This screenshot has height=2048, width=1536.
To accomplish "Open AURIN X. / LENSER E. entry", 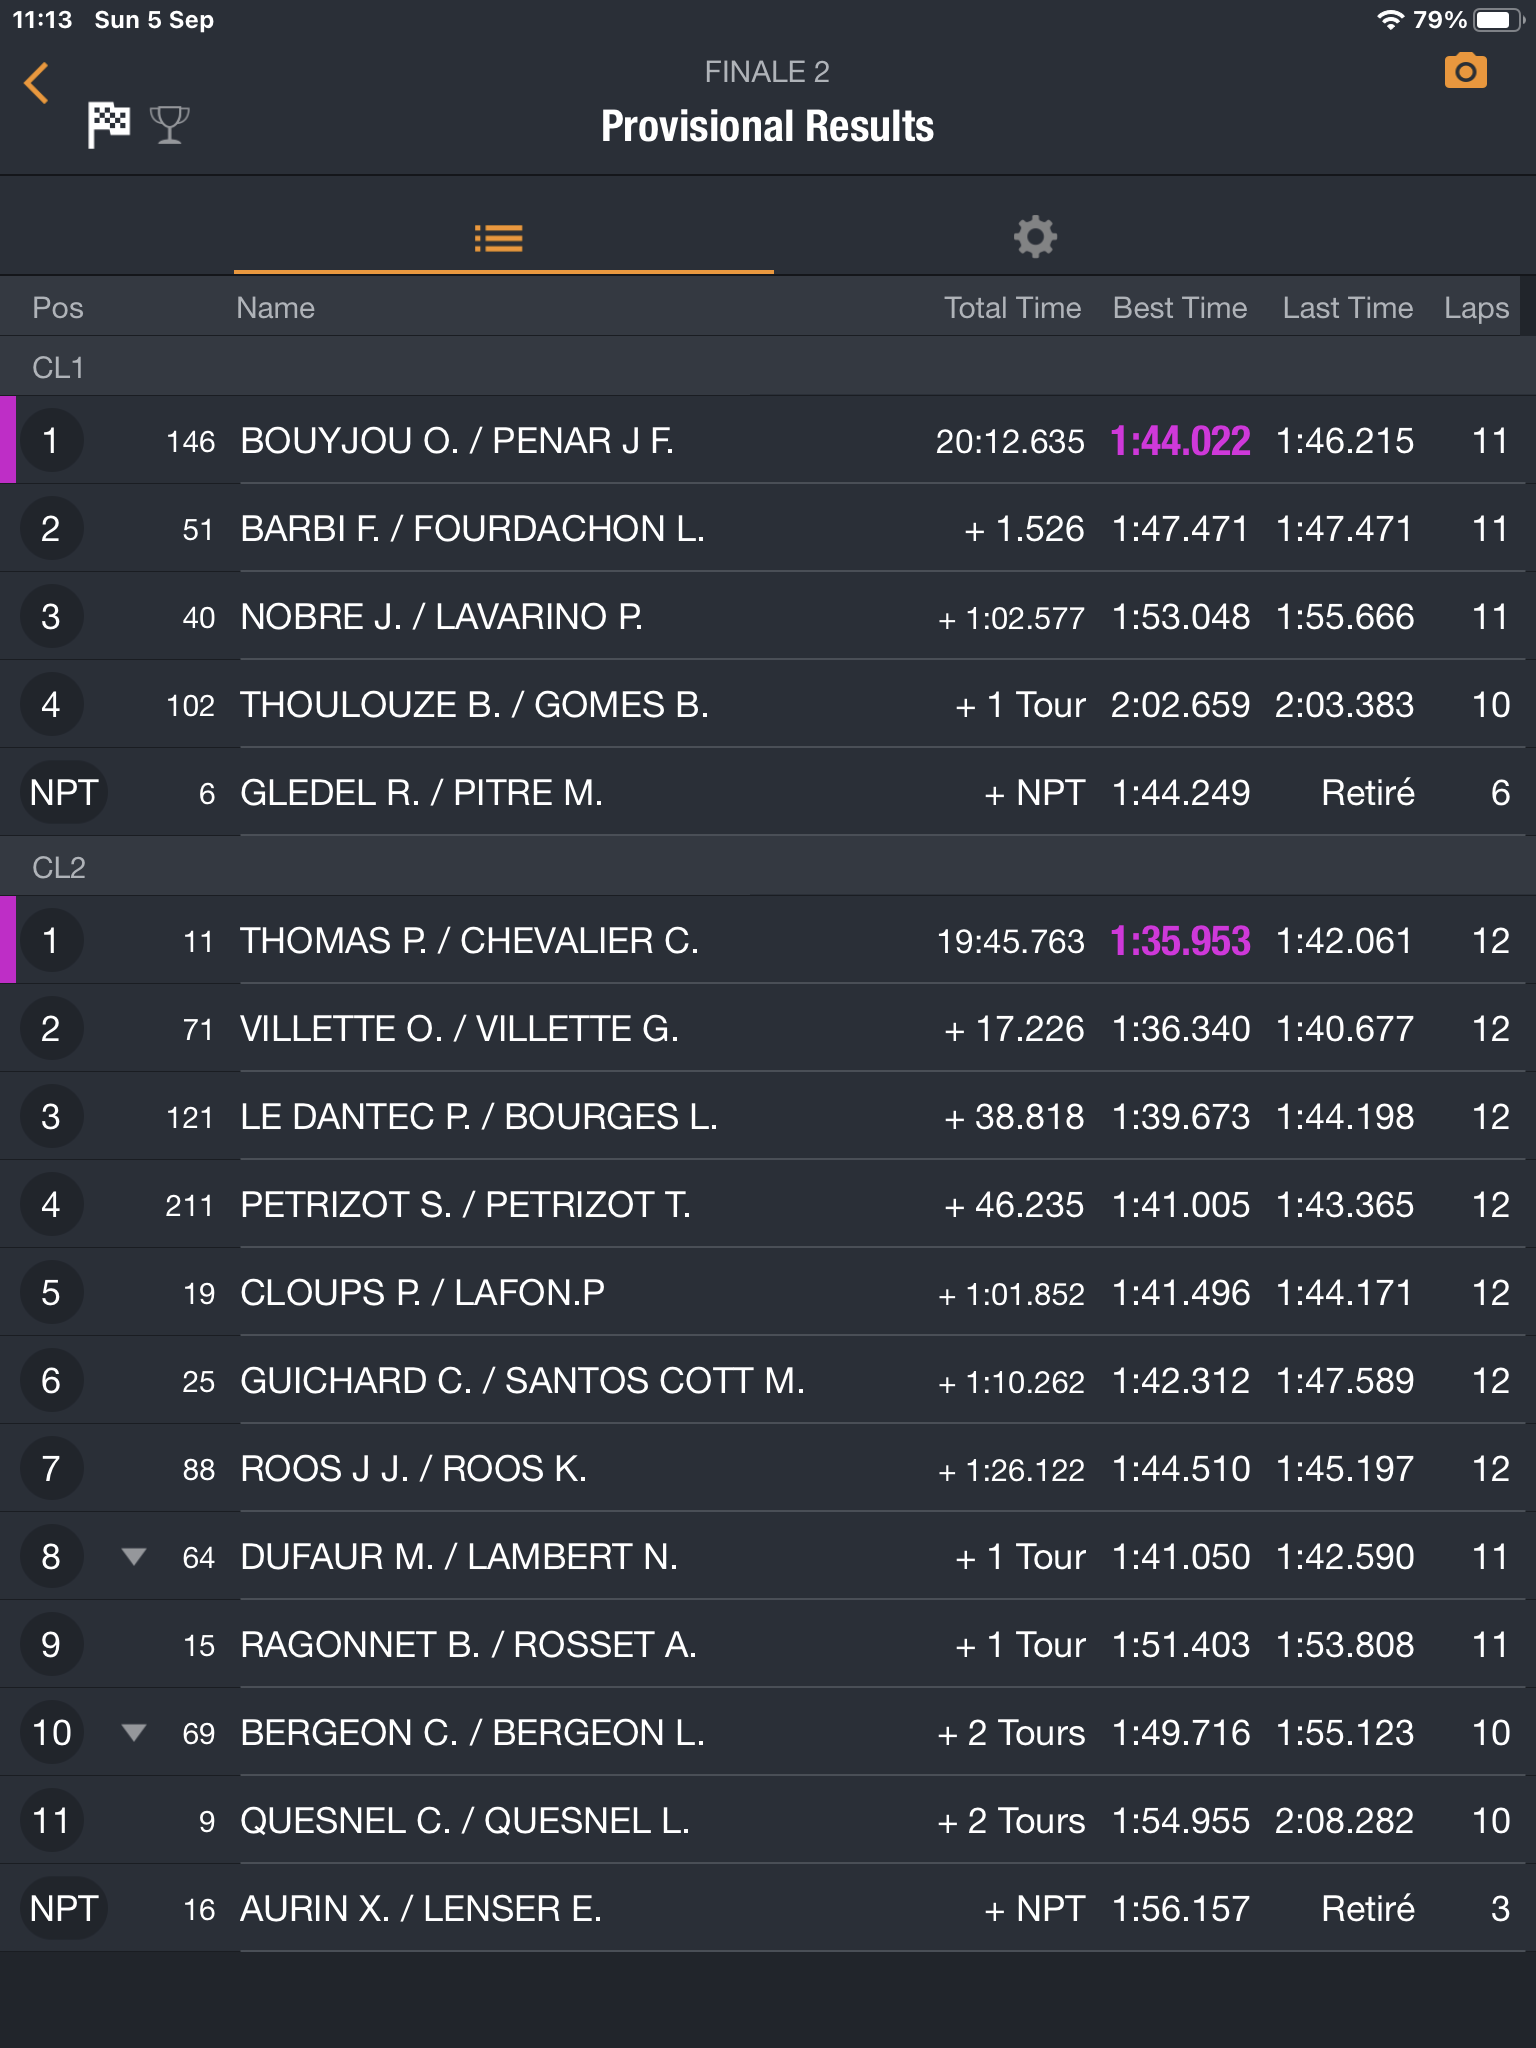I will (421, 1909).
